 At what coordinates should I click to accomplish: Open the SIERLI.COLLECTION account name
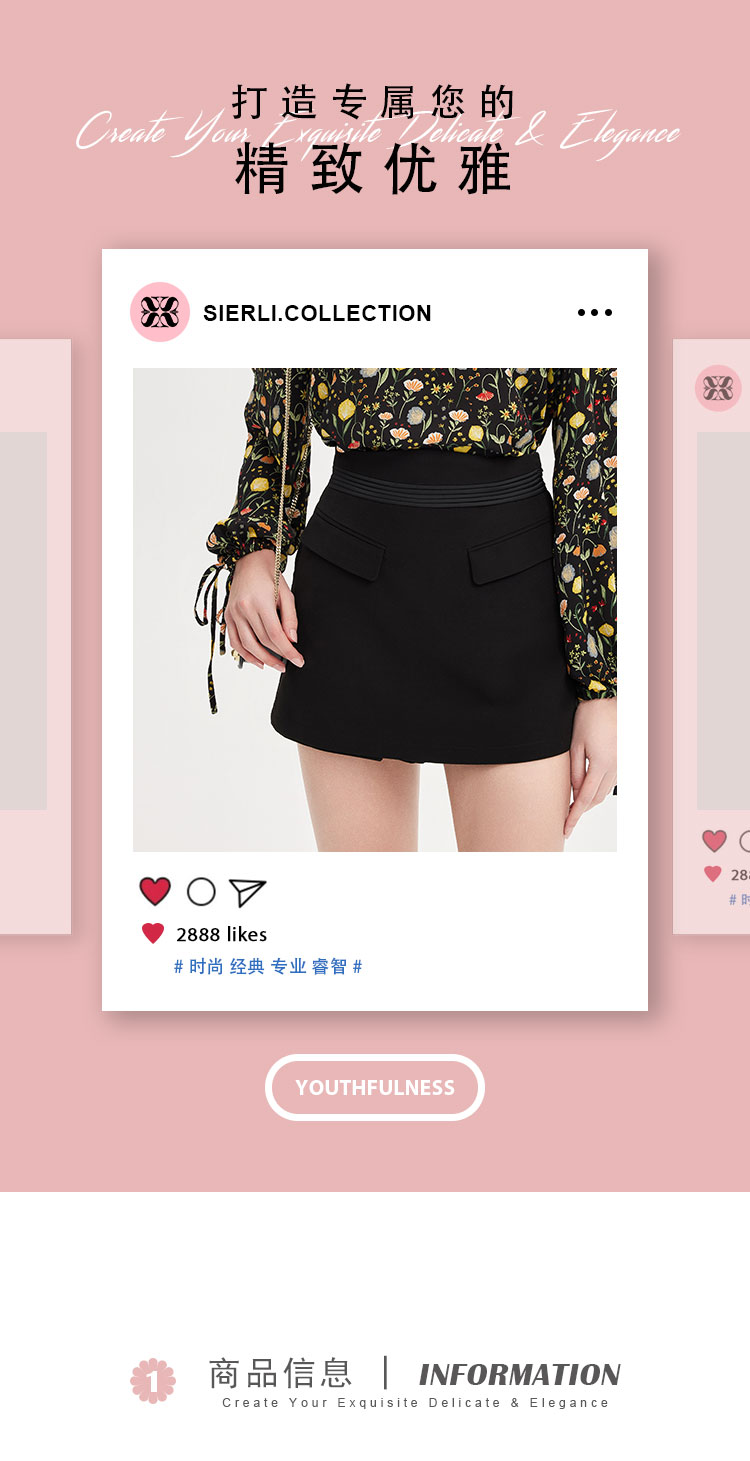click(x=317, y=313)
